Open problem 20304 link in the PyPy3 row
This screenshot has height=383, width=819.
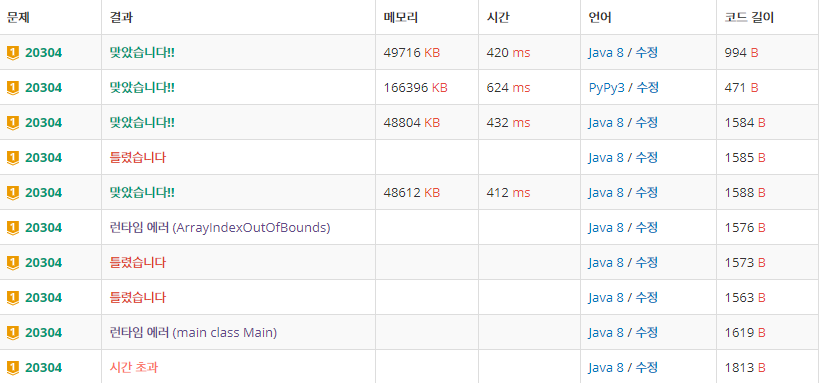(43, 87)
